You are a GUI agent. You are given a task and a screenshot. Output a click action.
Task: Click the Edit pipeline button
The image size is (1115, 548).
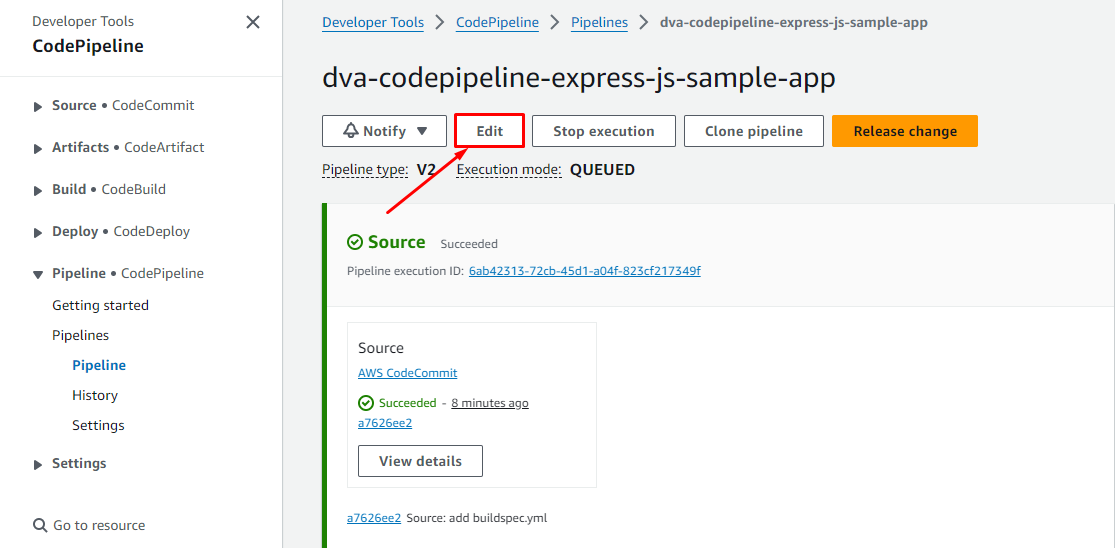click(x=489, y=131)
